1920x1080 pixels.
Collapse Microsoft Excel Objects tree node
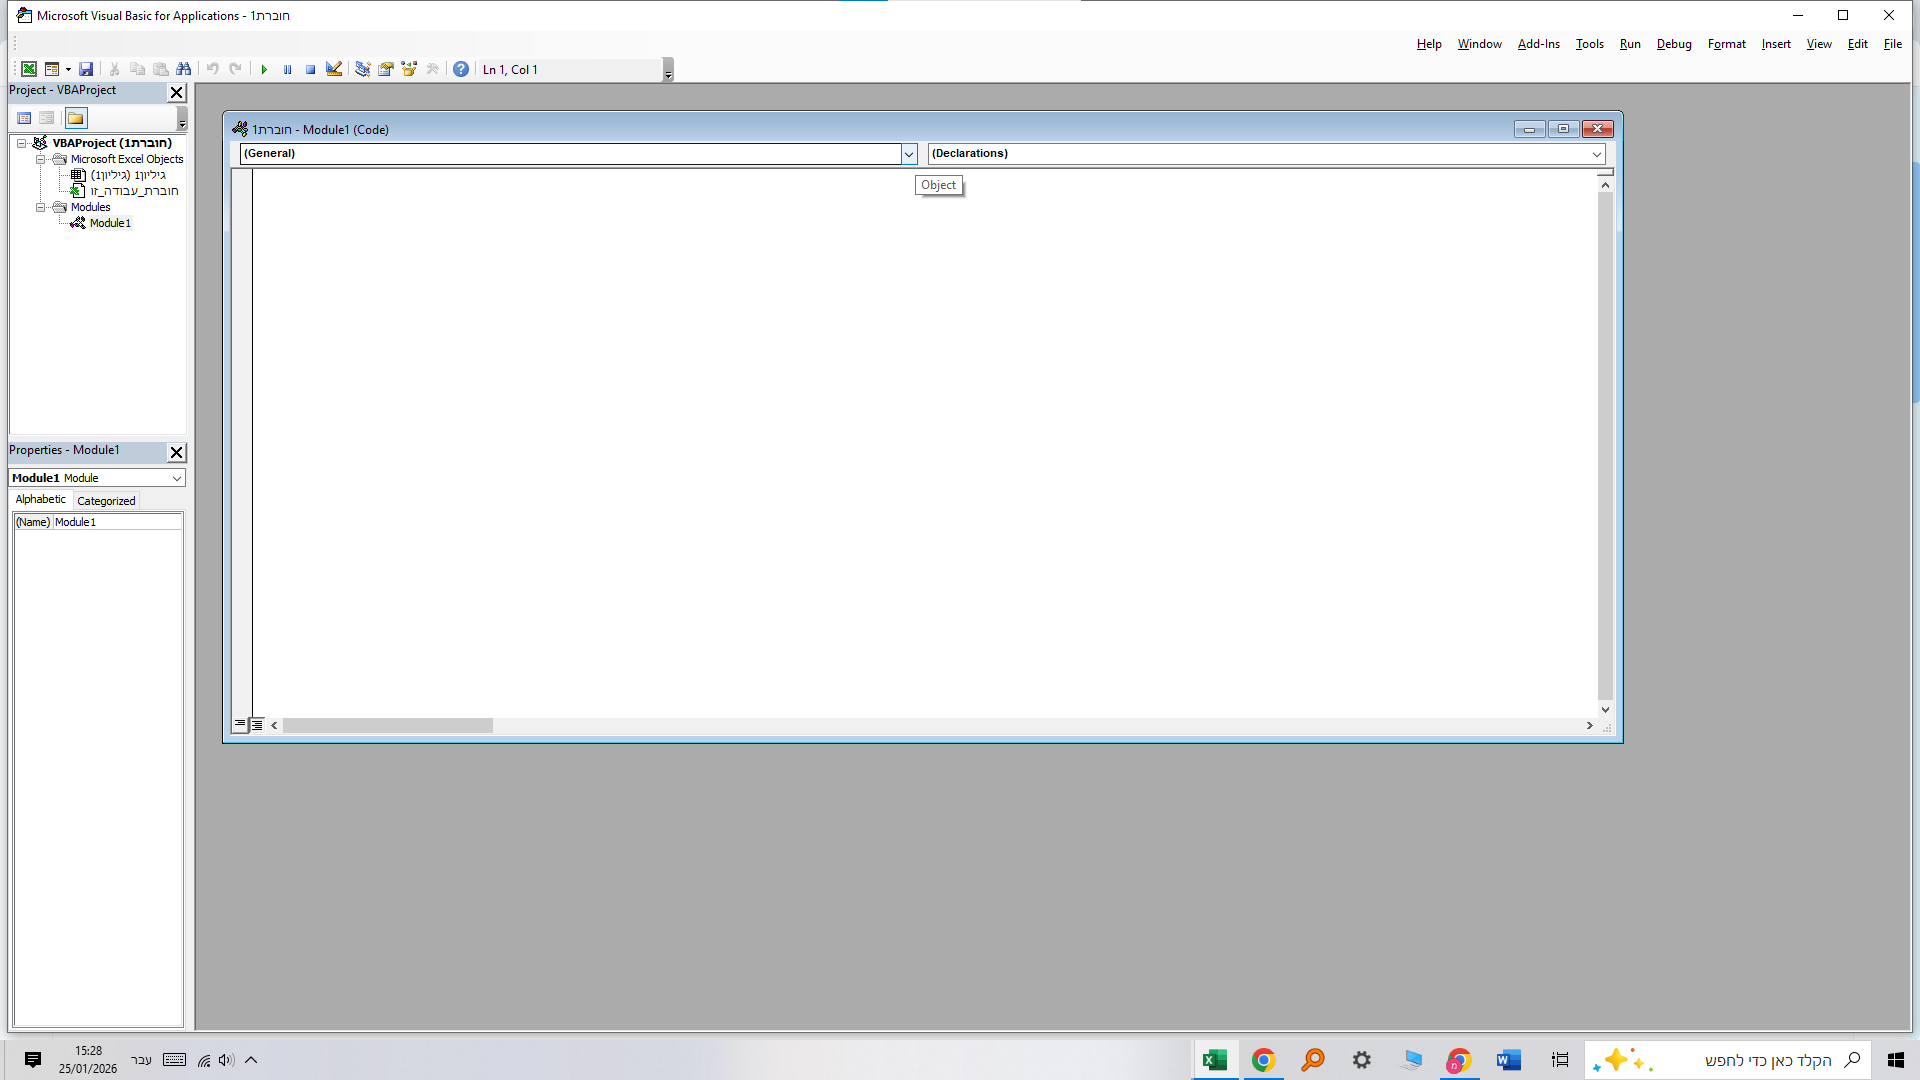tap(41, 159)
